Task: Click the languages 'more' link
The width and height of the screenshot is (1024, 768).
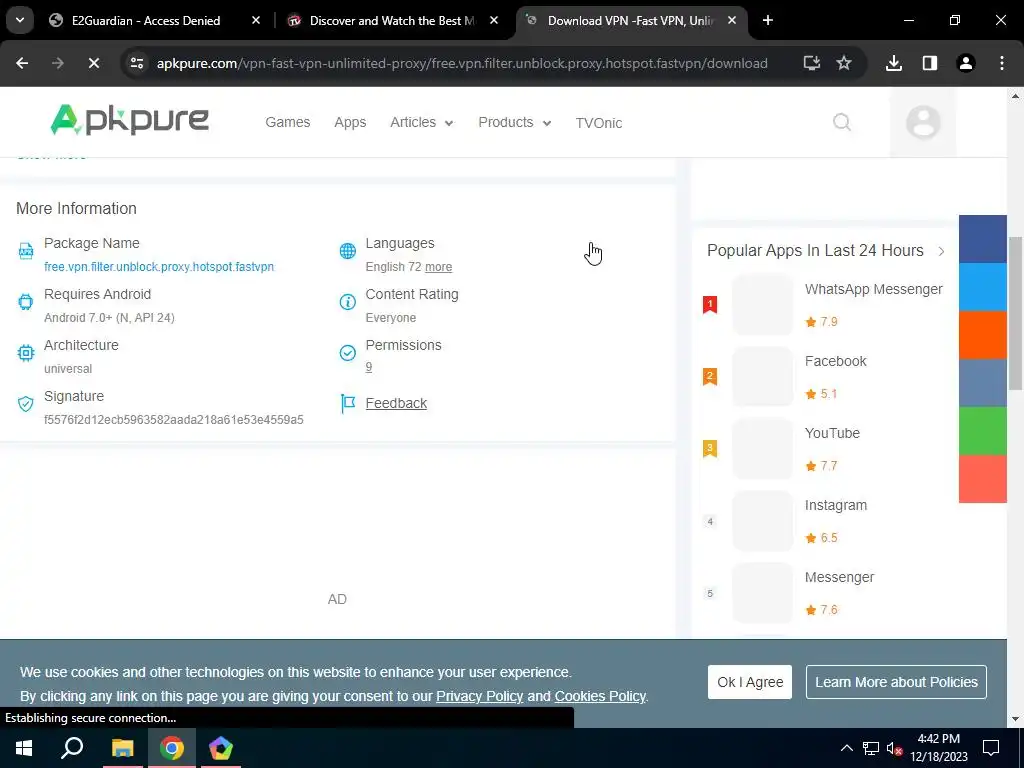Action: [438, 266]
